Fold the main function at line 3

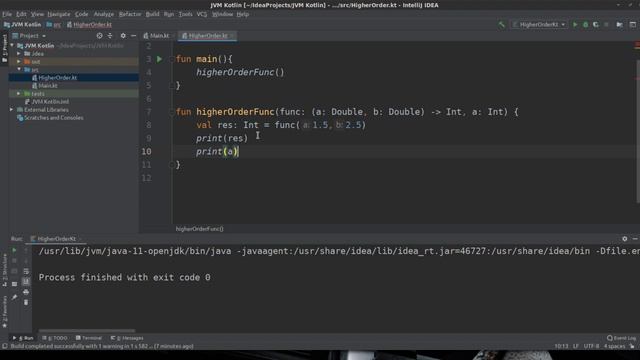[x=172, y=59]
